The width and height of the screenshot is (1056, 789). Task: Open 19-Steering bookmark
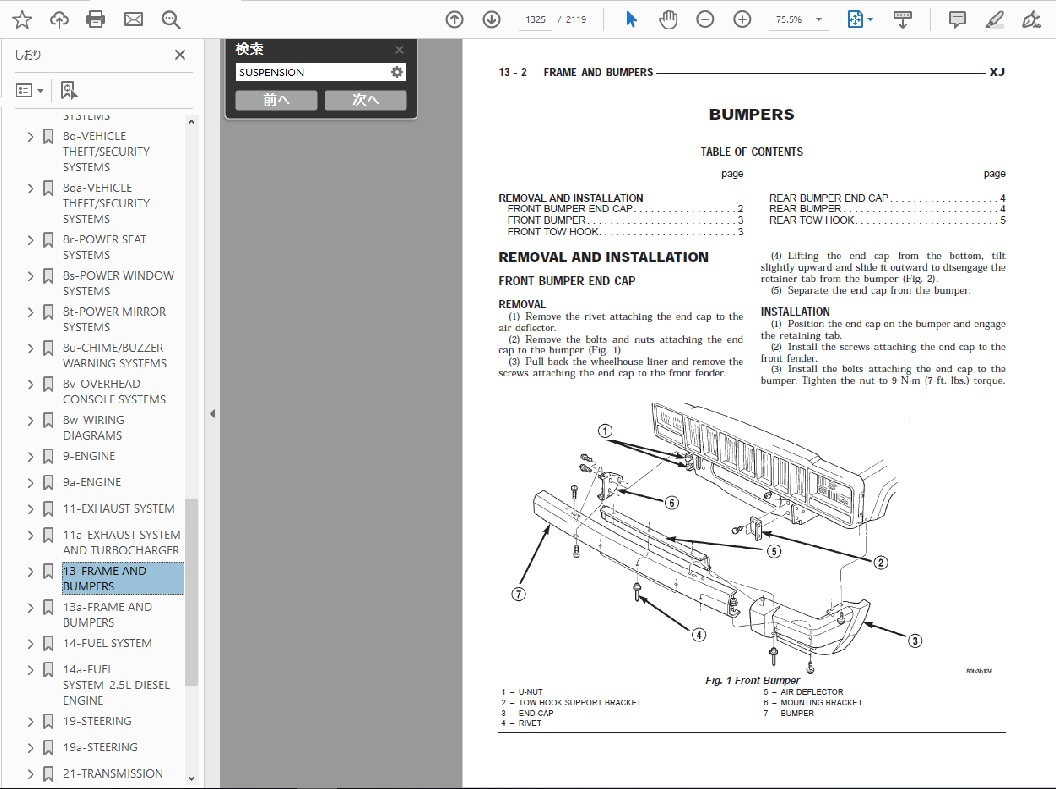[x=98, y=721]
